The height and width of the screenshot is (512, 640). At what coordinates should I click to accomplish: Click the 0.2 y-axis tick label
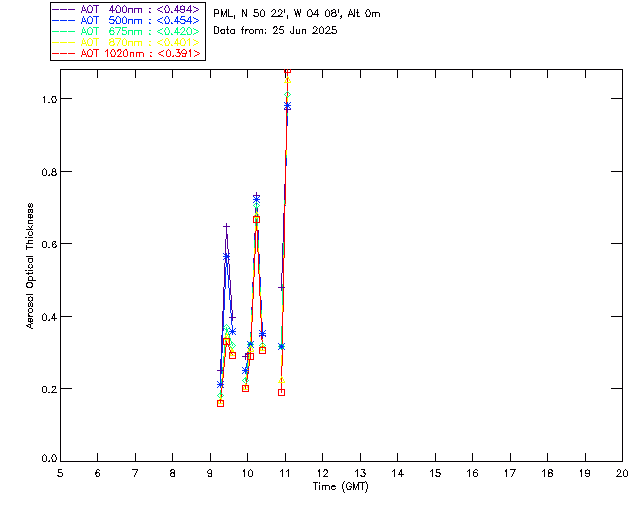tap(49, 389)
